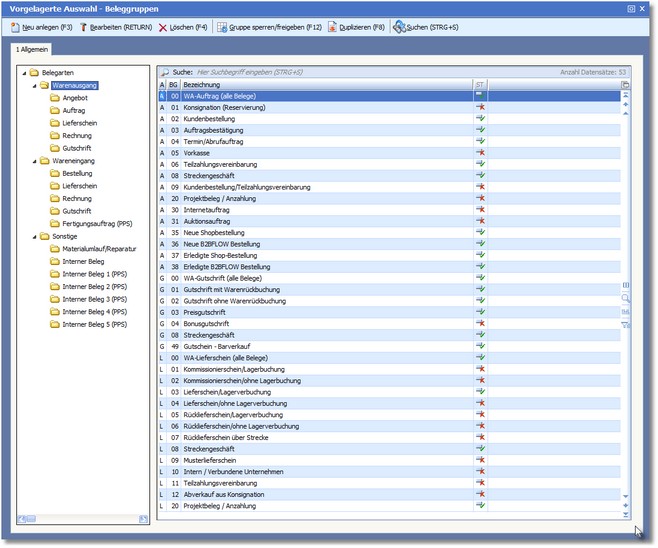
Task: Click the magnifier icon on grid's right edge
Action: click(x=626, y=298)
